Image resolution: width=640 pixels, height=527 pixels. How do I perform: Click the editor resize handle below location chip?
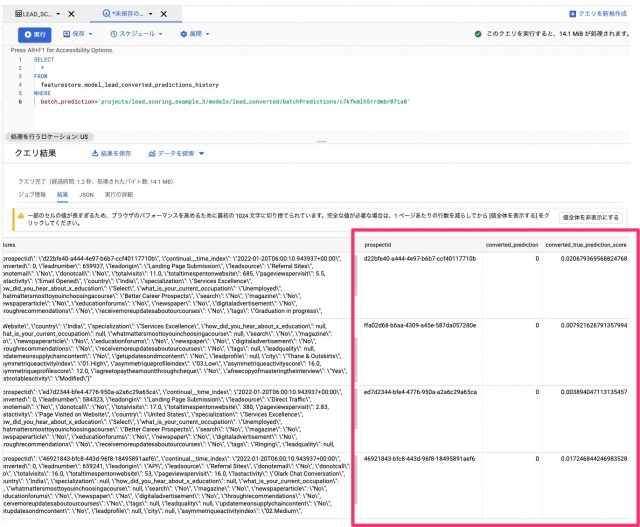pyautogui.click(x=322, y=141)
